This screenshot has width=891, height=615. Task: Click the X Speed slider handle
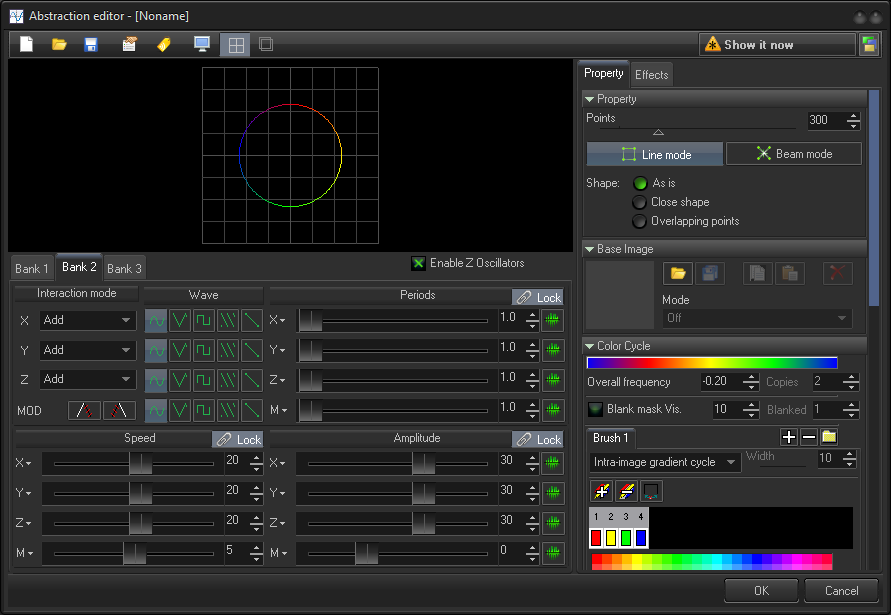pos(140,464)
